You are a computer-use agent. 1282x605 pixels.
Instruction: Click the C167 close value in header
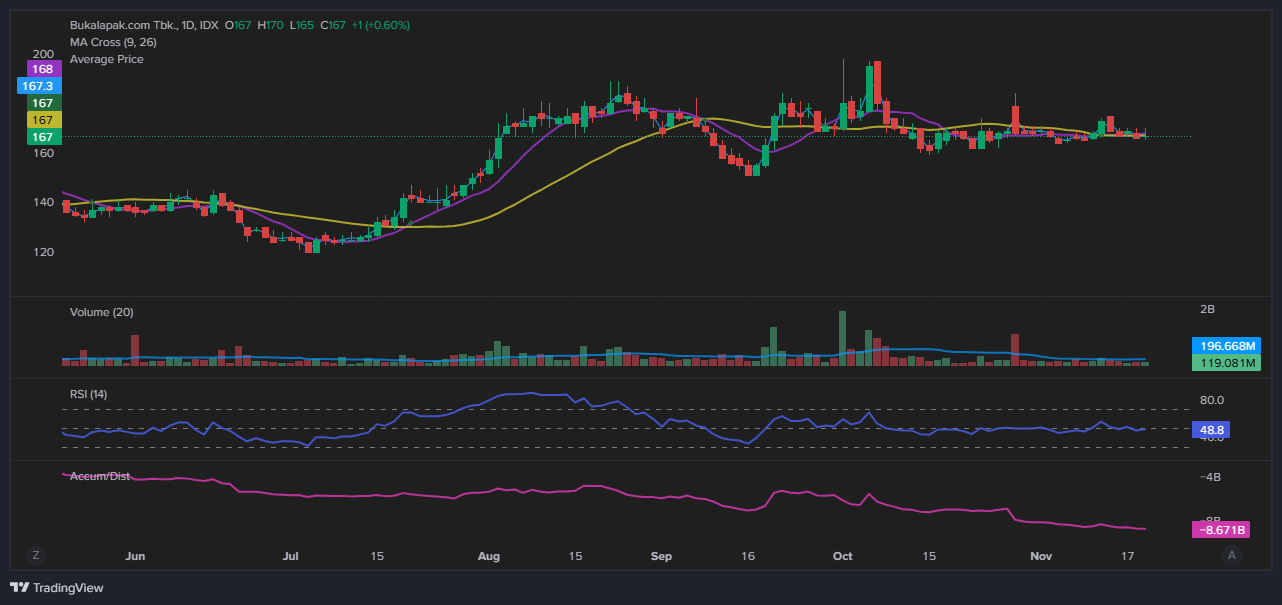333,25
